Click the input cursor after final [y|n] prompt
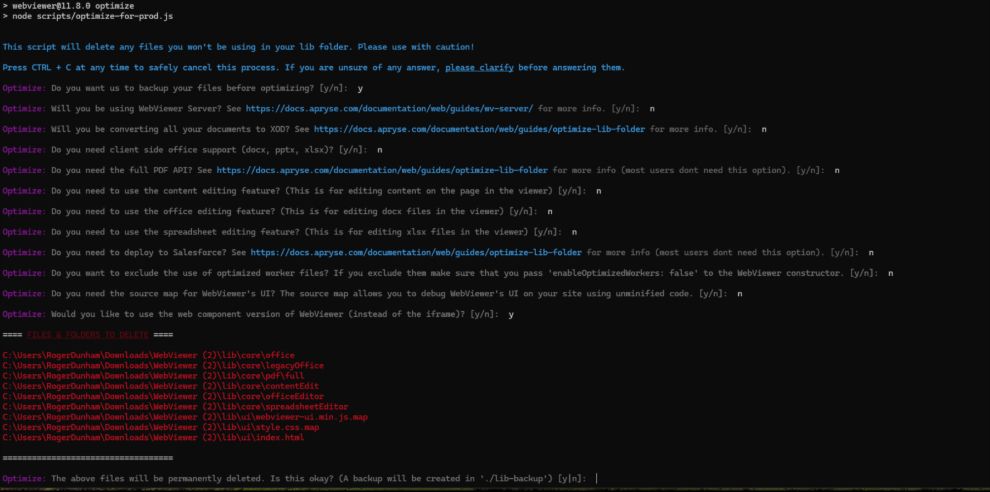Viewport: 990px width, 492px height. pyautogui.click(x=596, y=479)
